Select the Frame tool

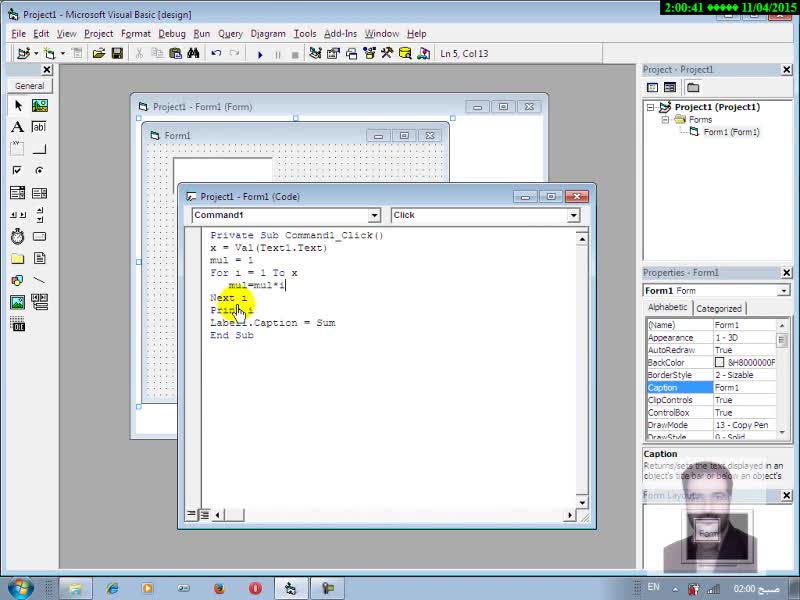pyautogui.click(x=18, y=149)
